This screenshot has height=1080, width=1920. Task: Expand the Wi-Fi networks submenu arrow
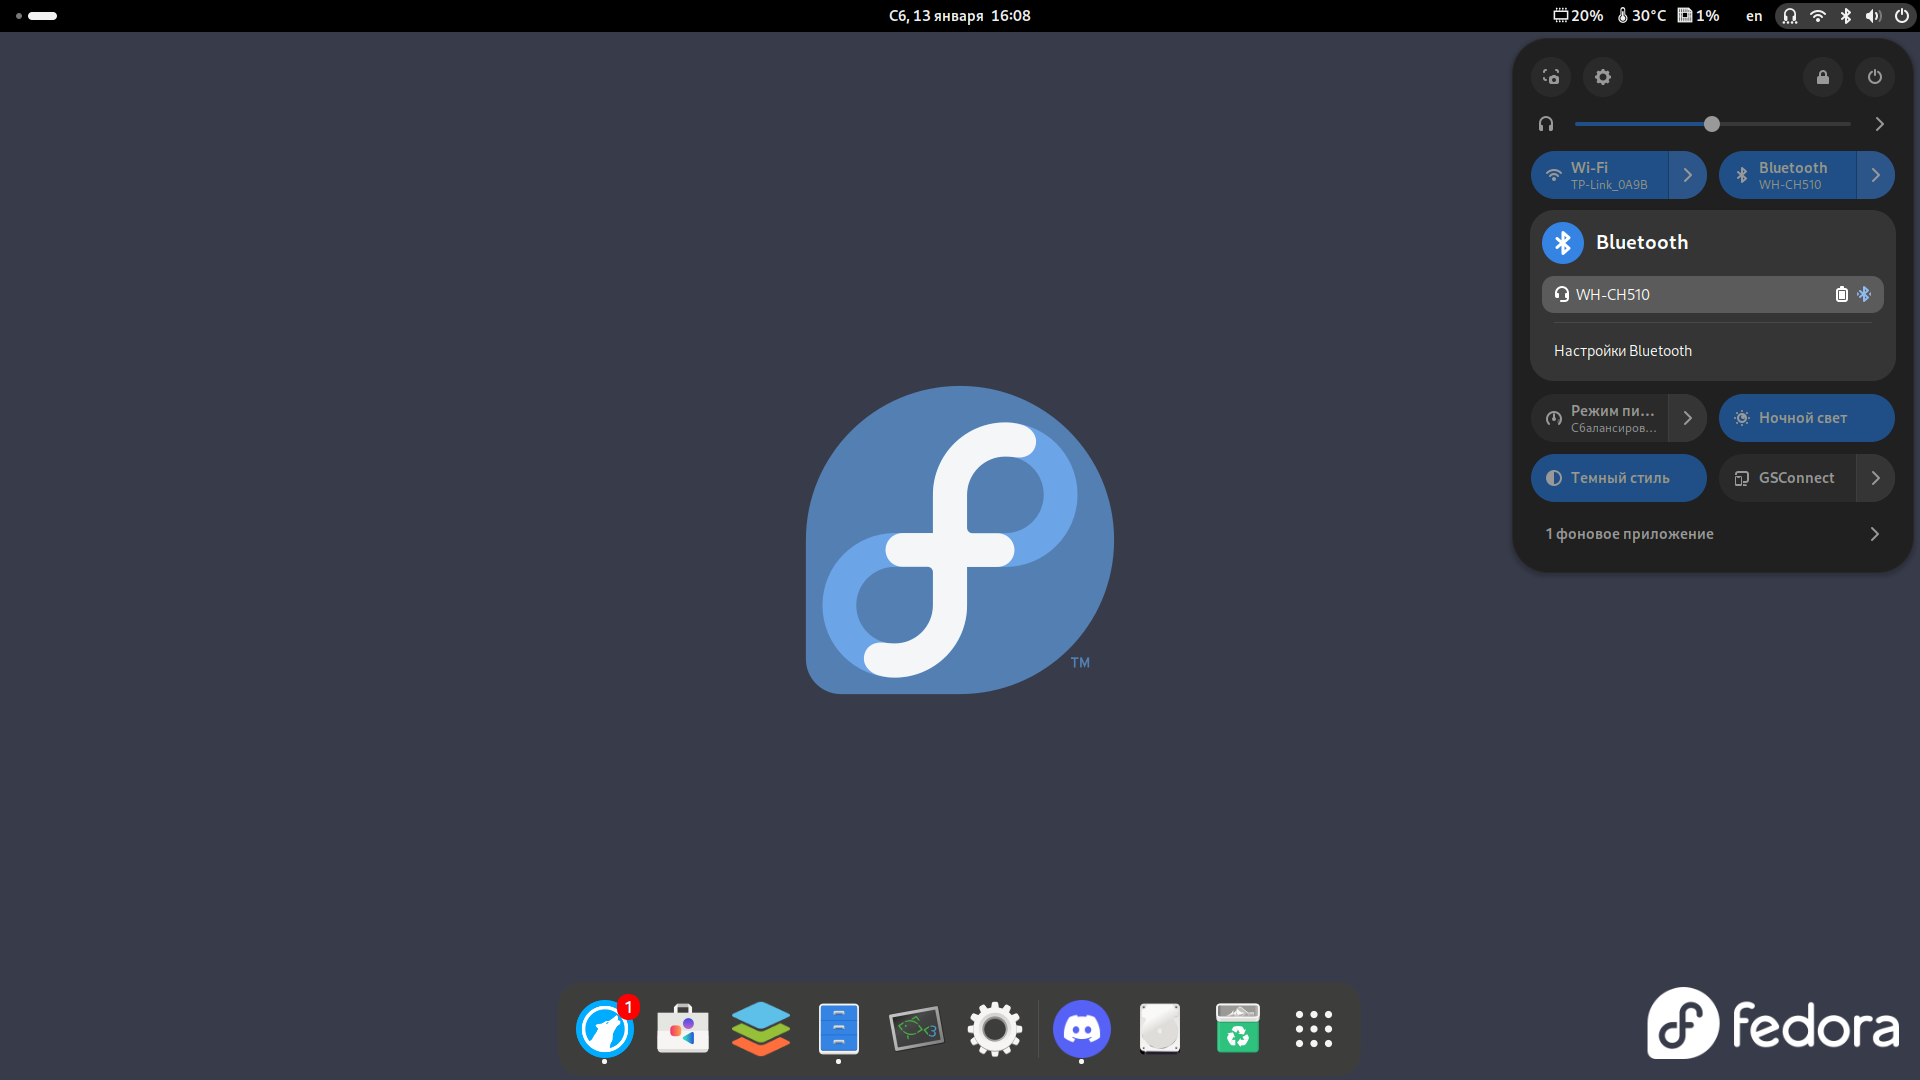tap(1688, 175)
